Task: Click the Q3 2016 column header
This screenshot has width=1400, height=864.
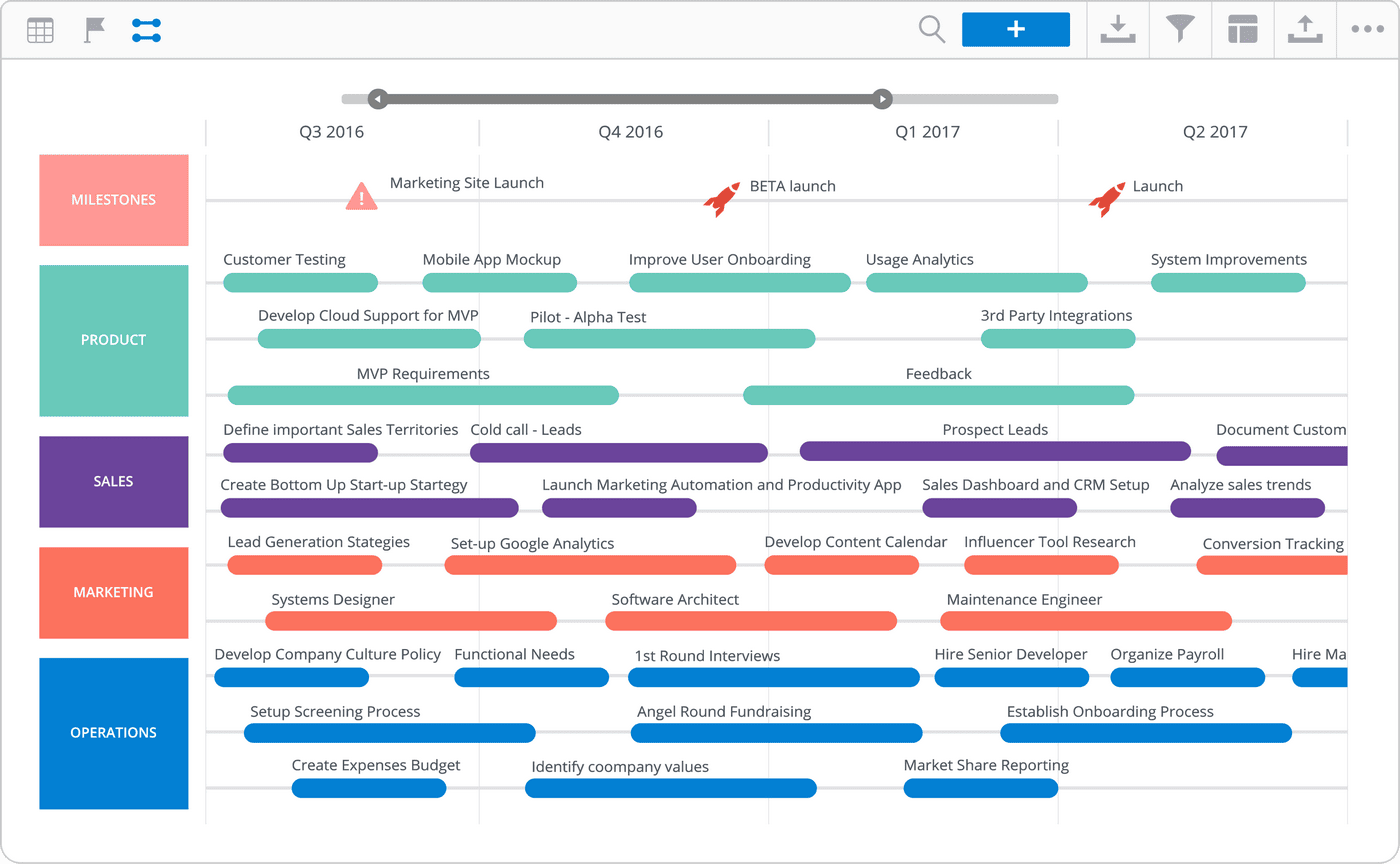Action: [x=331, y=132]
